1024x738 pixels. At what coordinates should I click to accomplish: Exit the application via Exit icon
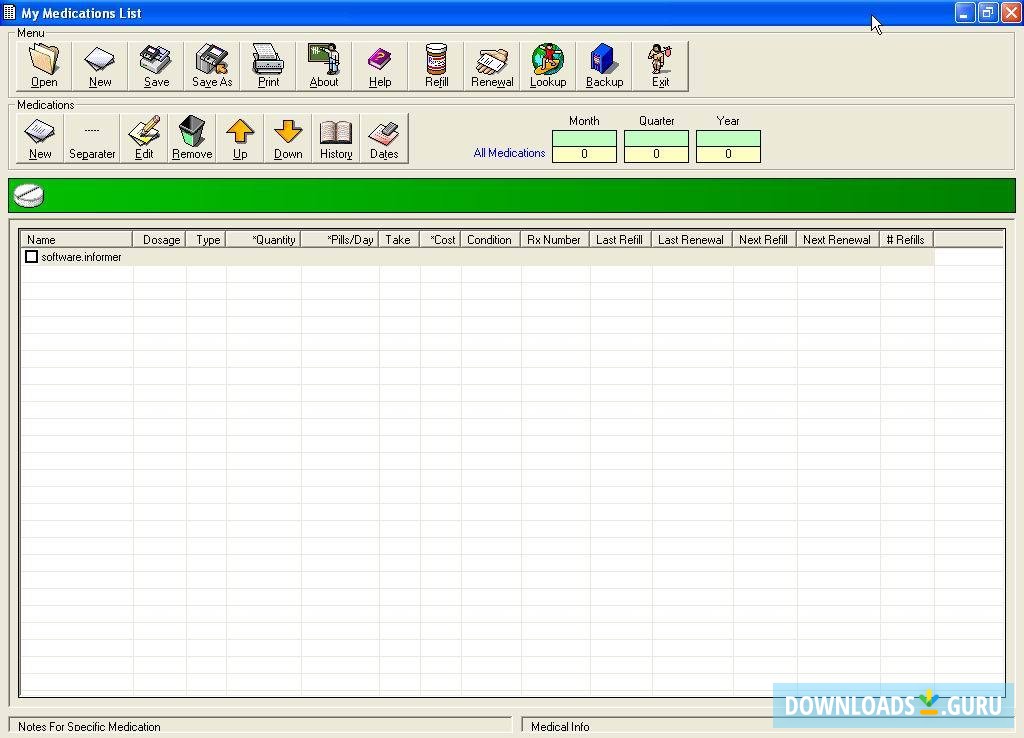(x=660, y=66)
